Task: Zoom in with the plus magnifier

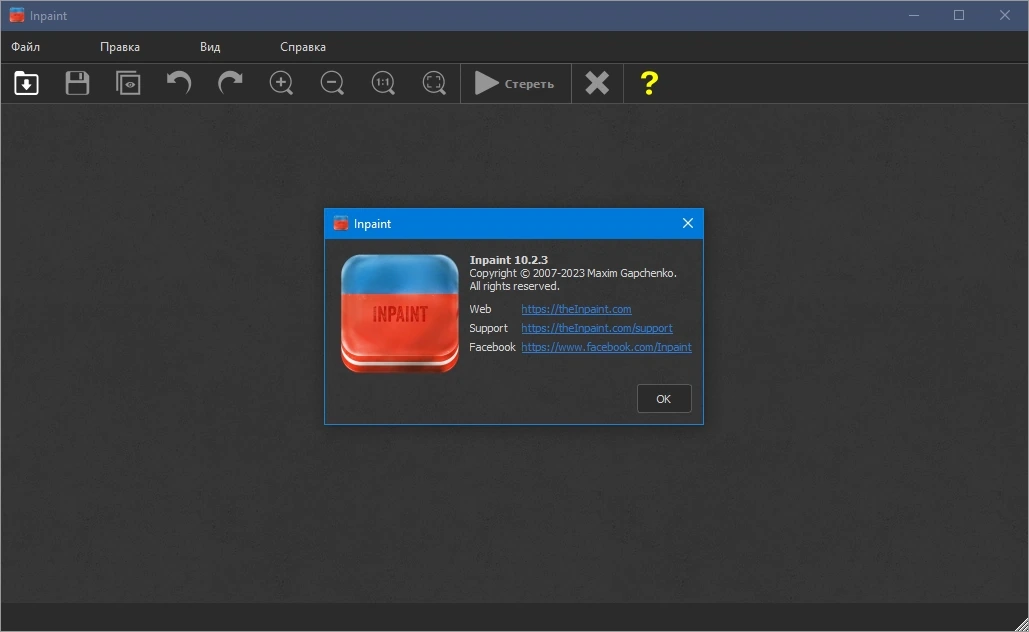Action: point(282,83)
